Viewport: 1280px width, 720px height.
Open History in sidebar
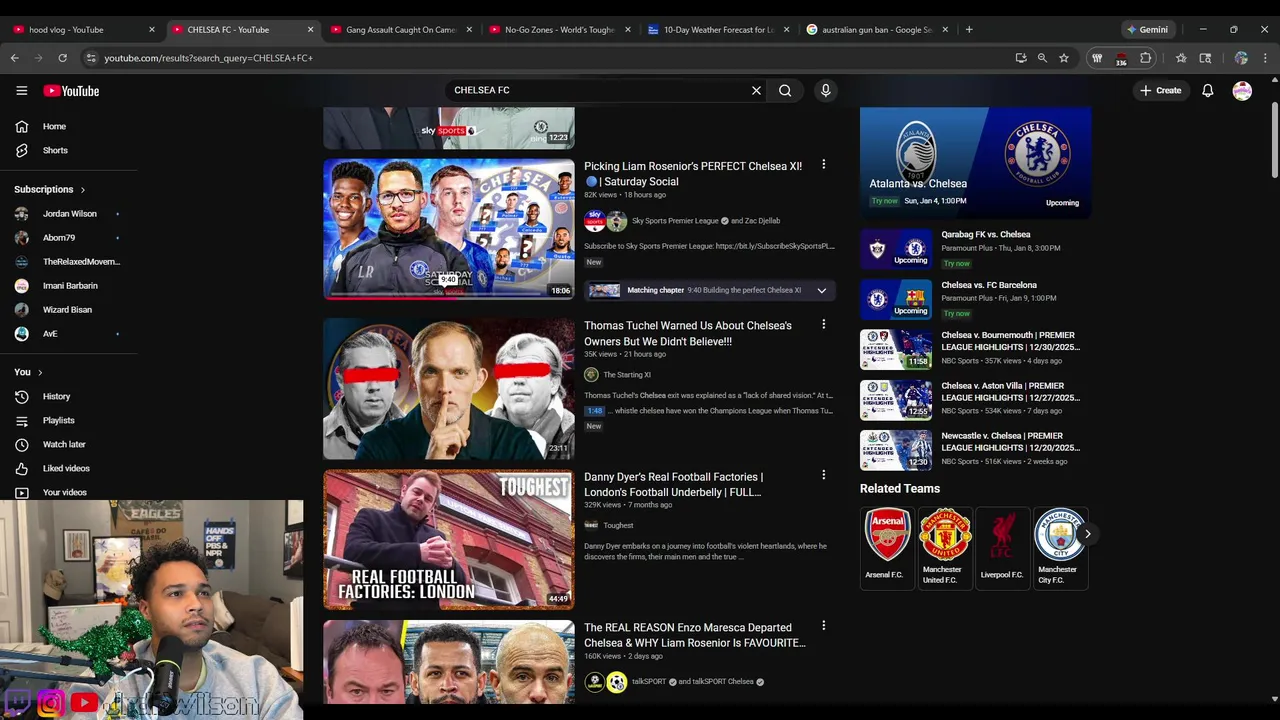point(56,396)
